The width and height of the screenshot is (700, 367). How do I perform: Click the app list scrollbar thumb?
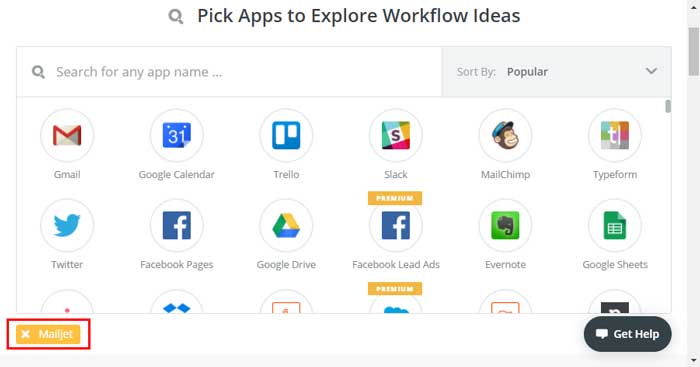coord(668,106)
